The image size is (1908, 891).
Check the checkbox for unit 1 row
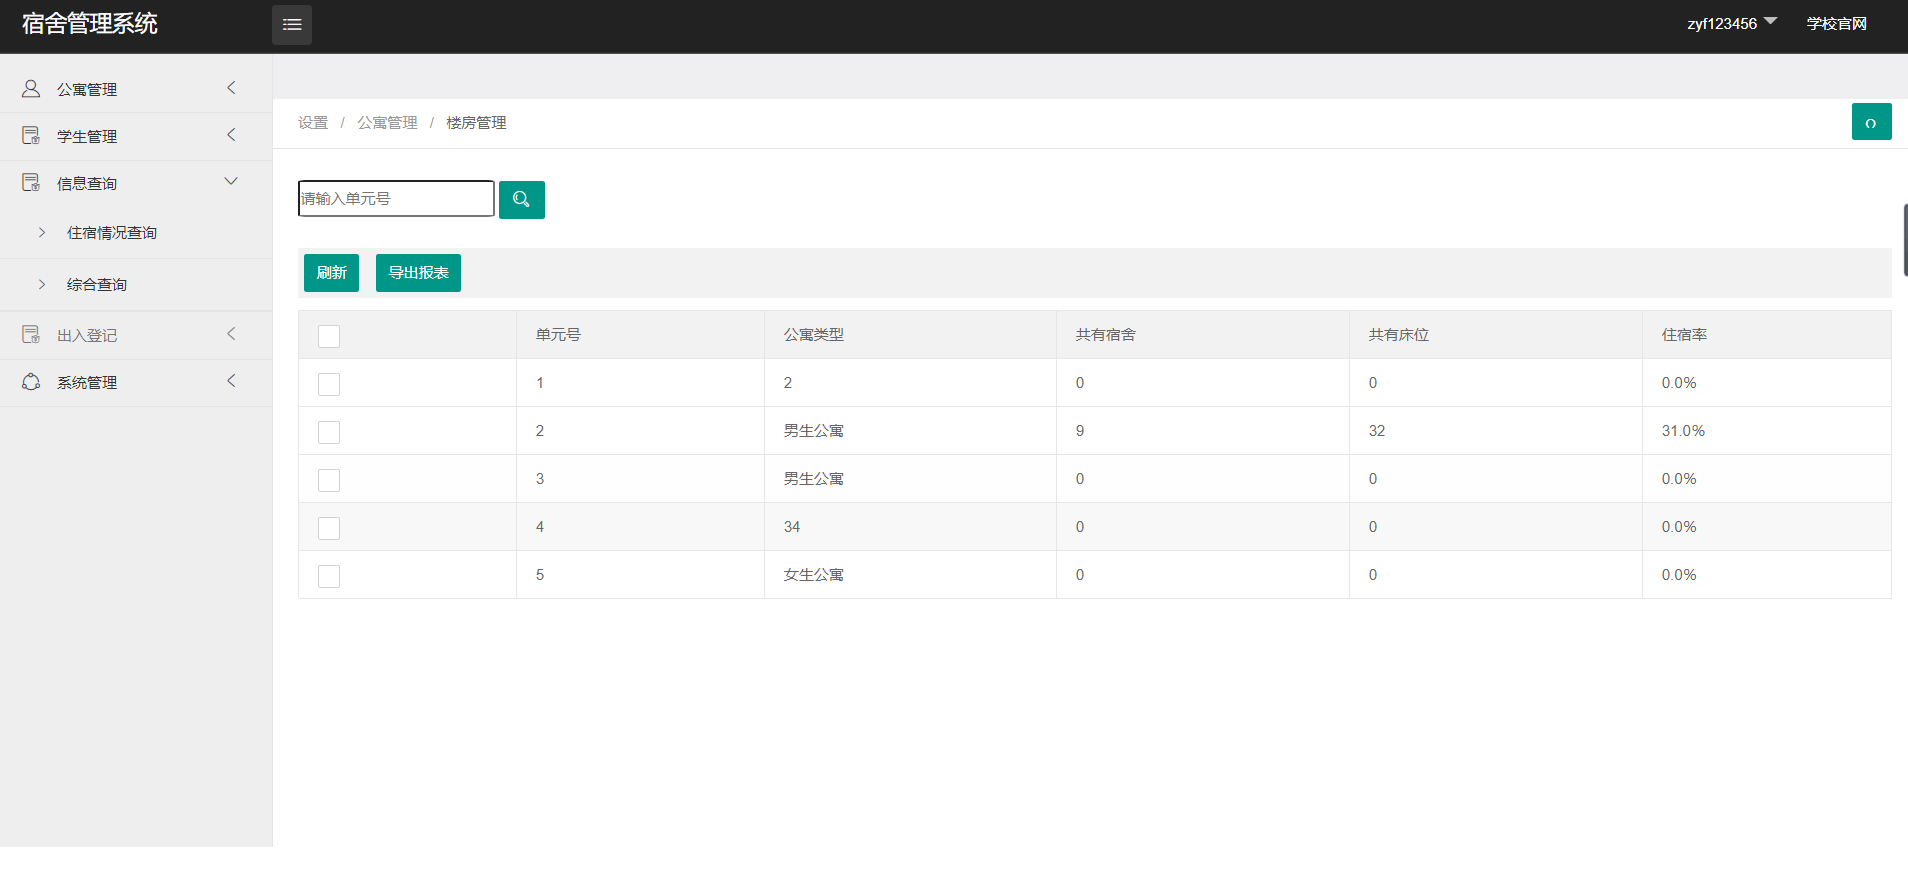click(329, 384)
